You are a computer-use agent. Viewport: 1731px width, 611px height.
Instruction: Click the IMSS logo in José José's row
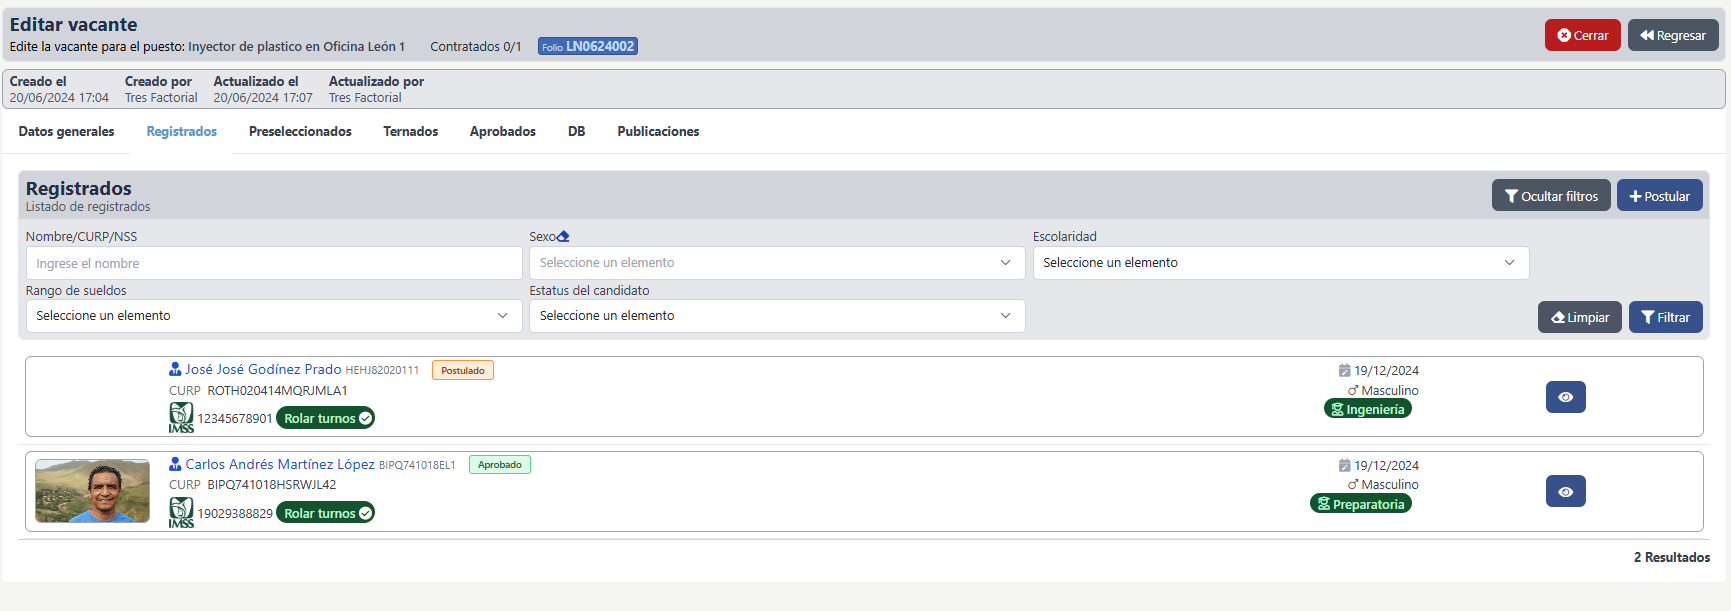pyautogui.click(x=181, y=417)
